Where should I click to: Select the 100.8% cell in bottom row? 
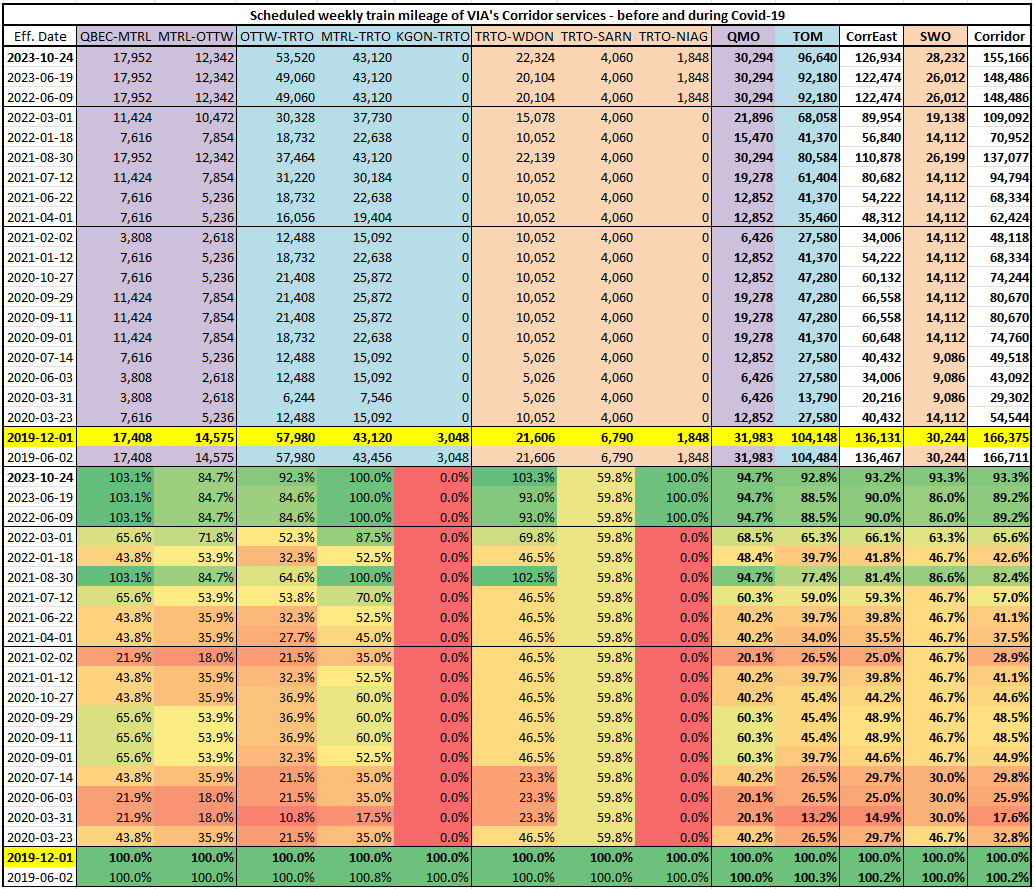[355, 877]
